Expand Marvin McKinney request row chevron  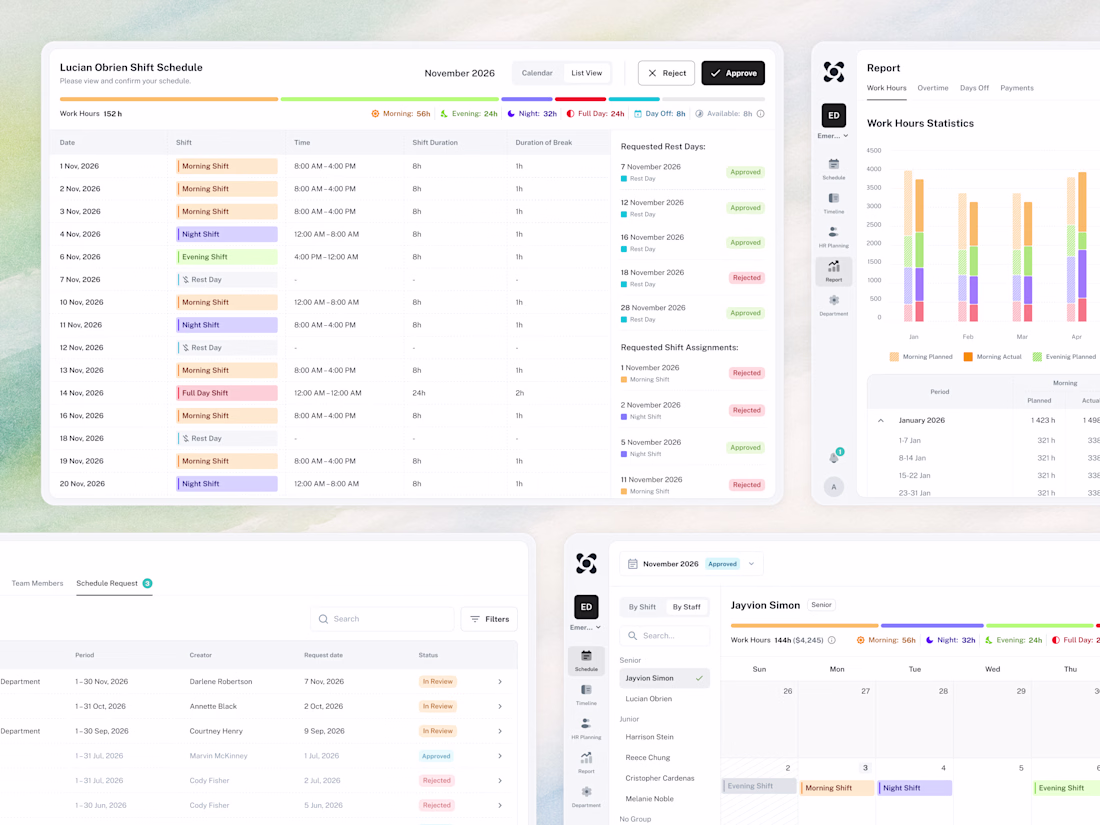click(x=500, y=756)
